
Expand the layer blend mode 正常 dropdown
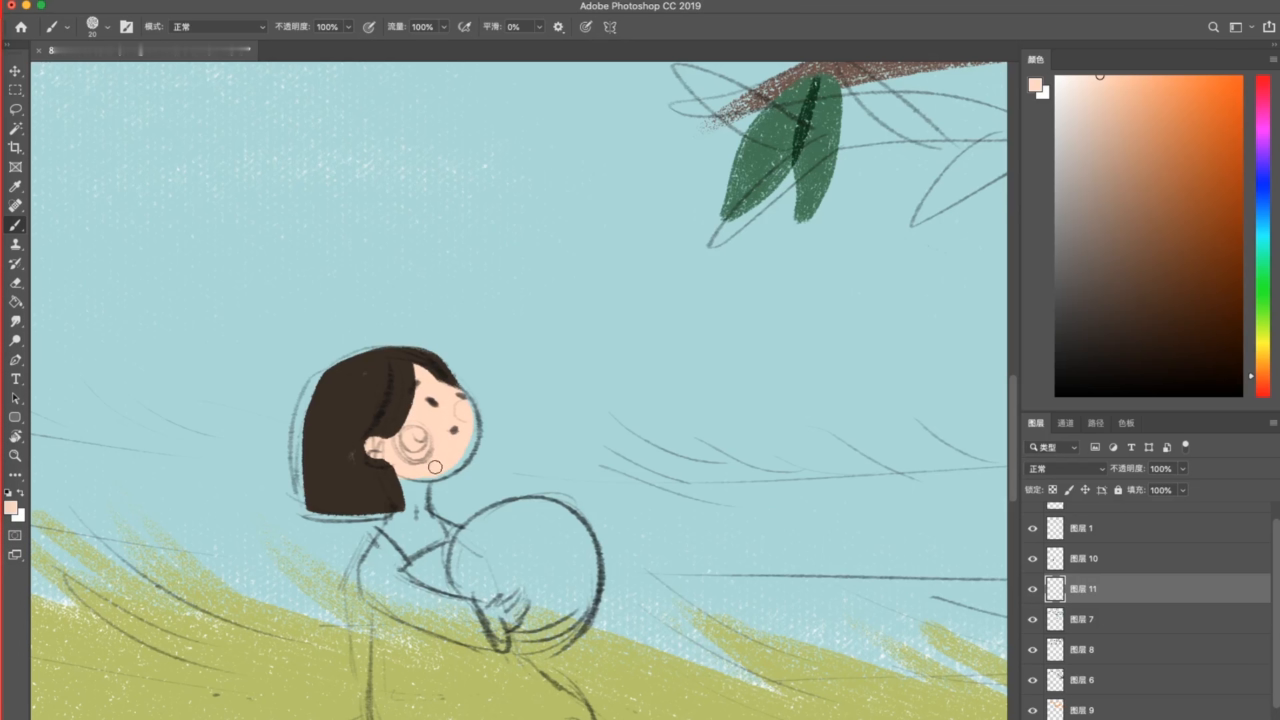pos(1066,469)
